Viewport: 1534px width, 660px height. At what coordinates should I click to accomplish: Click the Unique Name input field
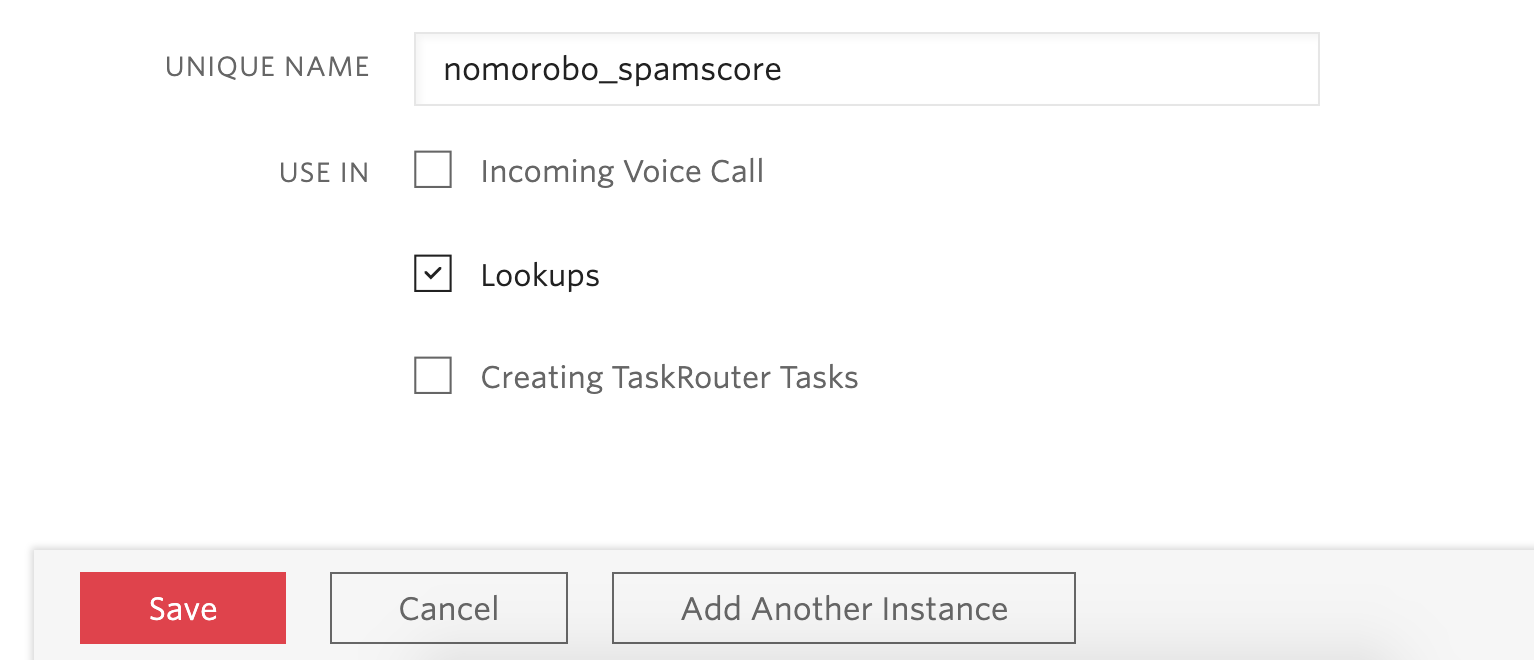click(866, 69)
